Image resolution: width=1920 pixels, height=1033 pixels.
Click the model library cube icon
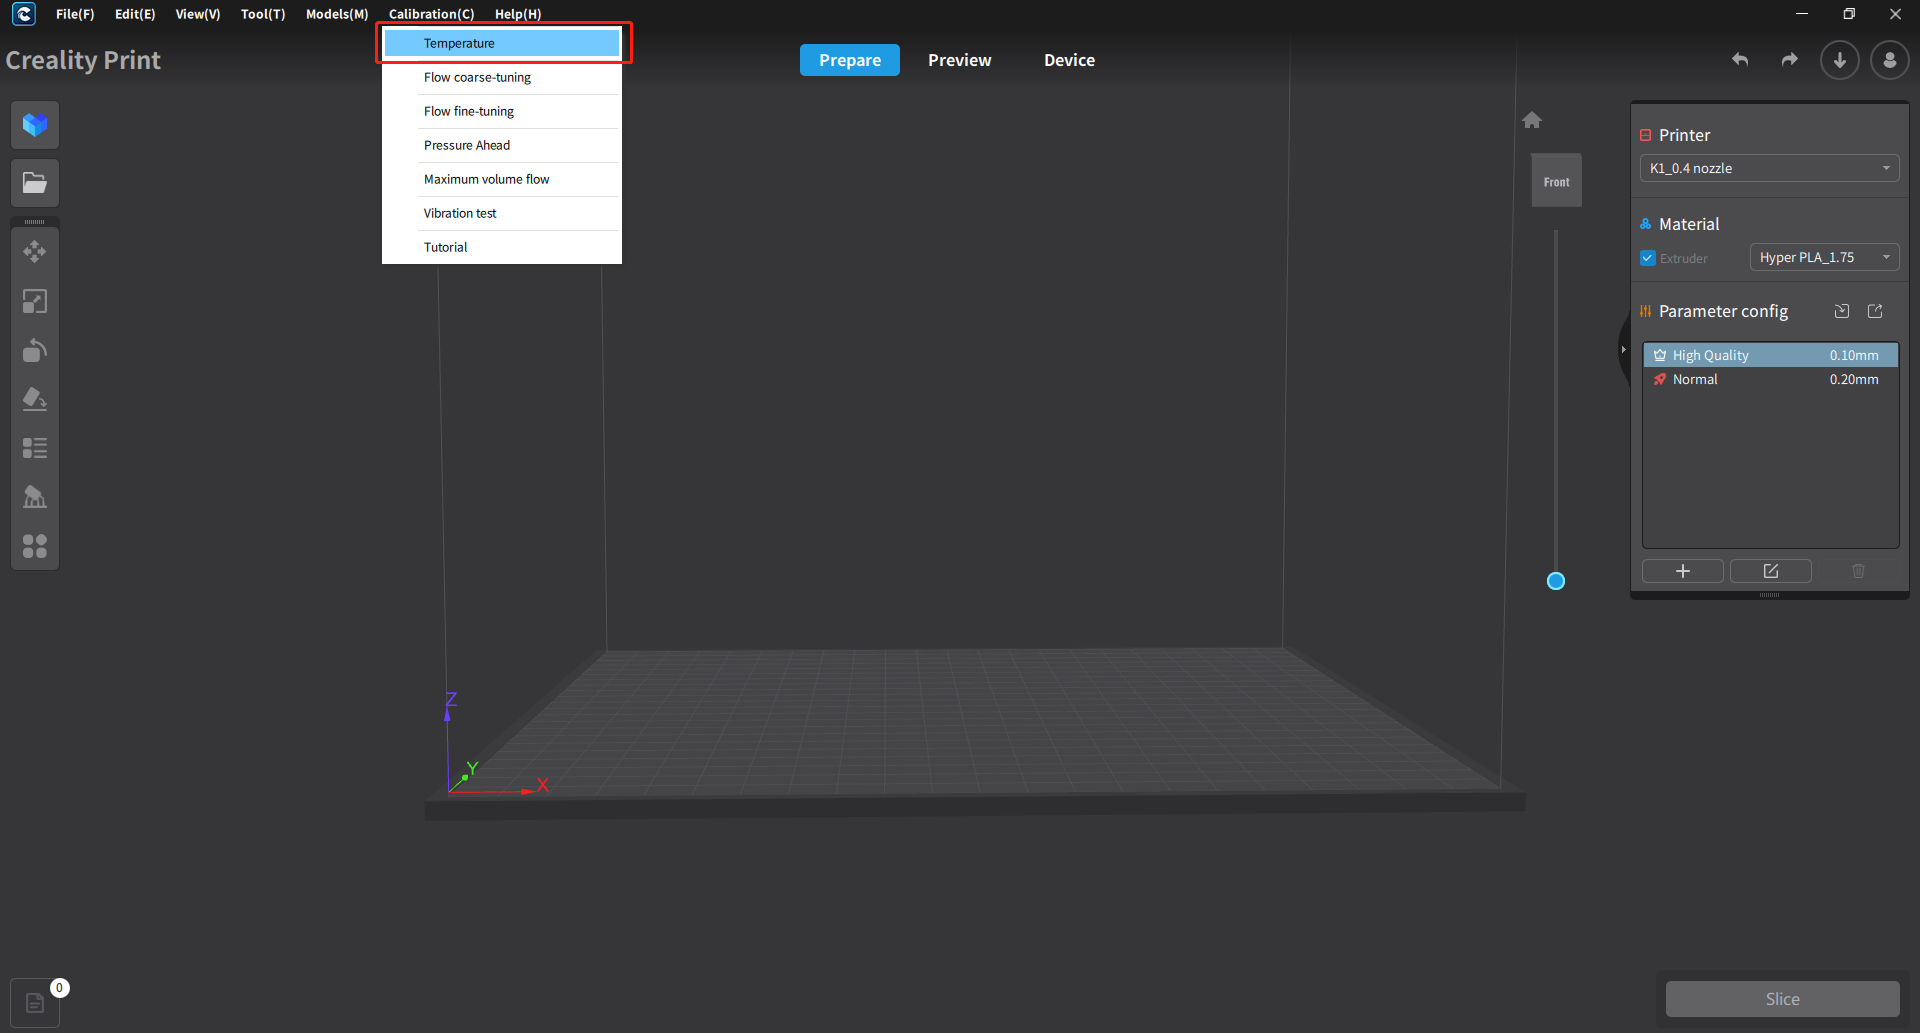(x=35, y=125)
